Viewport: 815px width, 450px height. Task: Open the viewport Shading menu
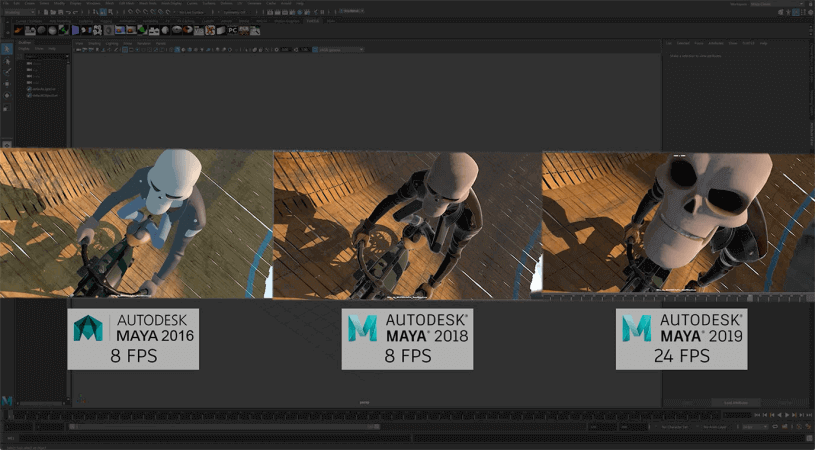(95, 44)
